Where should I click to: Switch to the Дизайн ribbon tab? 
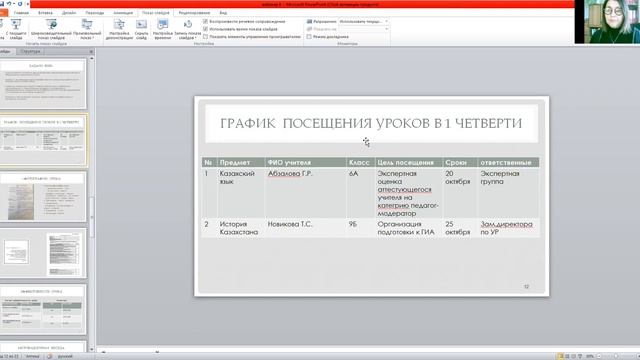pyautogui.click(x=69, y=13)
